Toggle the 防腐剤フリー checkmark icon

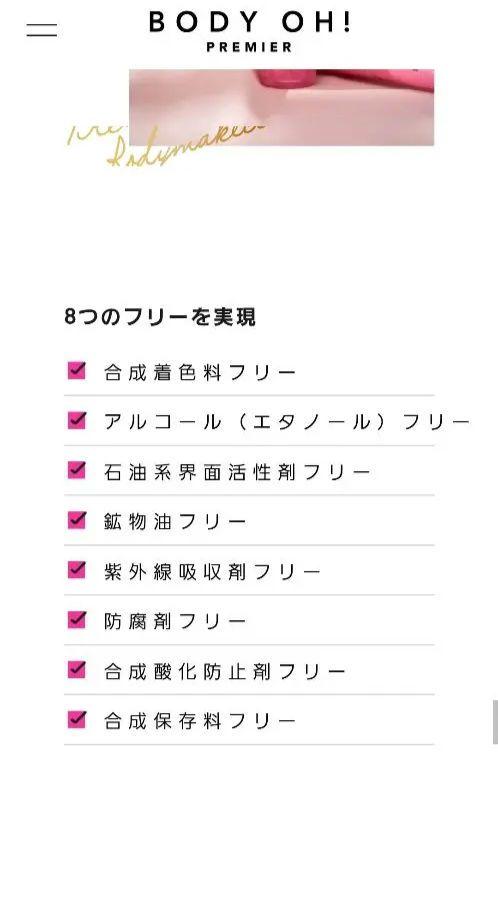pos(77,620)
